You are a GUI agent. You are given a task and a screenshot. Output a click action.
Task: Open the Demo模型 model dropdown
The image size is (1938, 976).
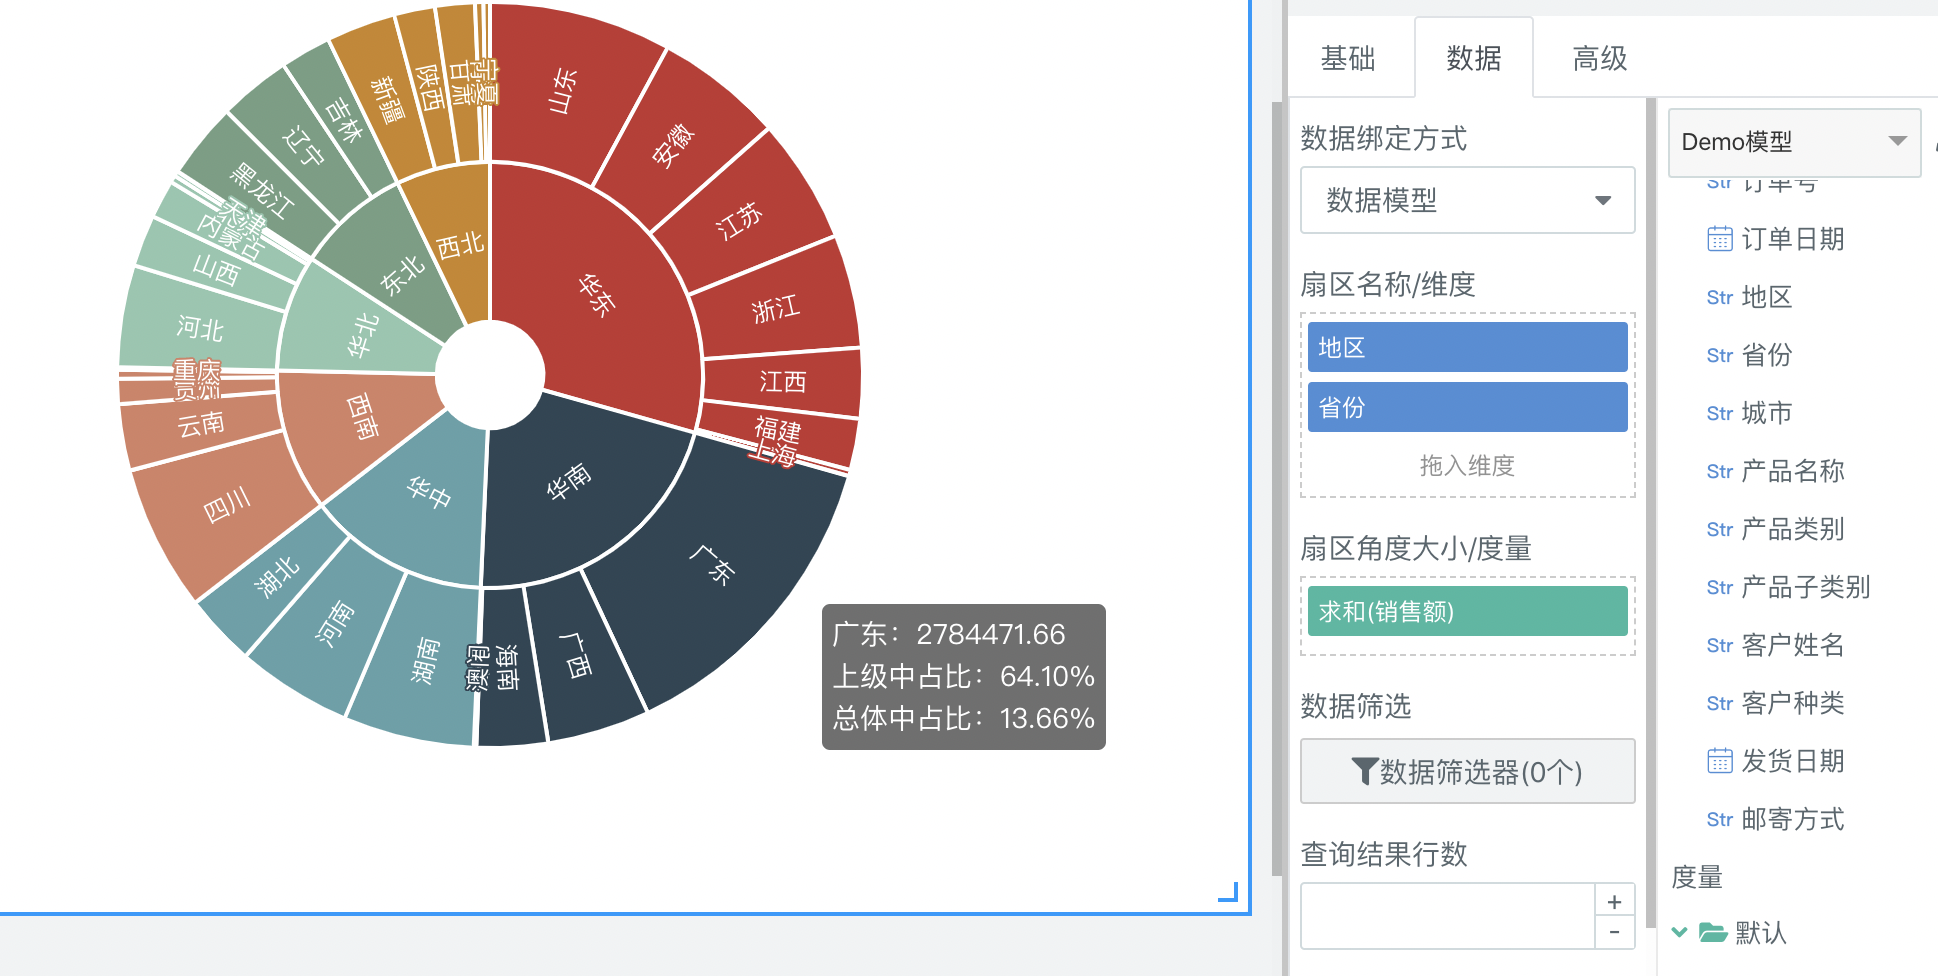pyautogui.click(x=1794, y=142)
